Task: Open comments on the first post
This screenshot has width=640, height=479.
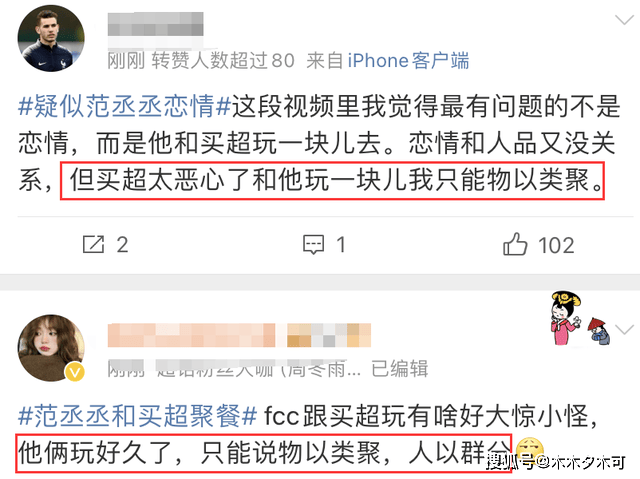Action: pyautogui.click(x=313, y=245)
